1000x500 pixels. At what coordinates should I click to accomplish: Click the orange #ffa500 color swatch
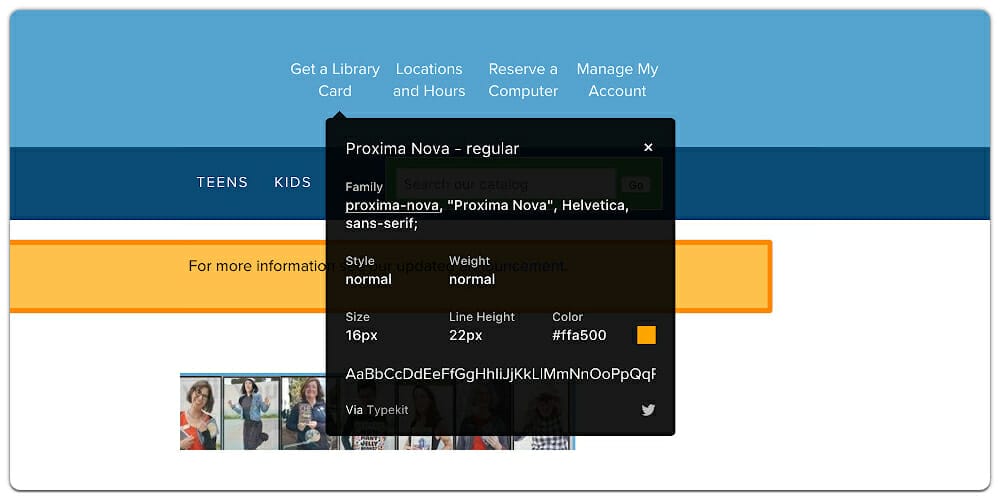coord(646,335)
